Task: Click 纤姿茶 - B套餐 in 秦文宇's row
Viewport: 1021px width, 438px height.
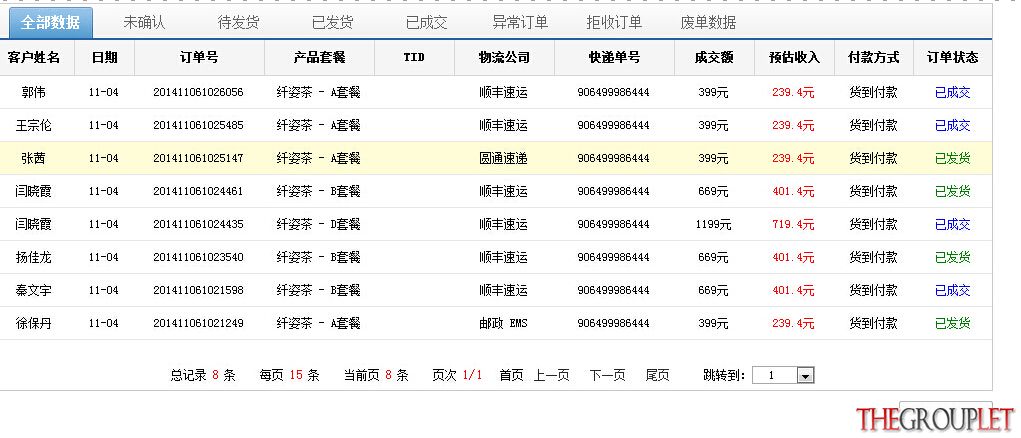Action: click(319, 290)
